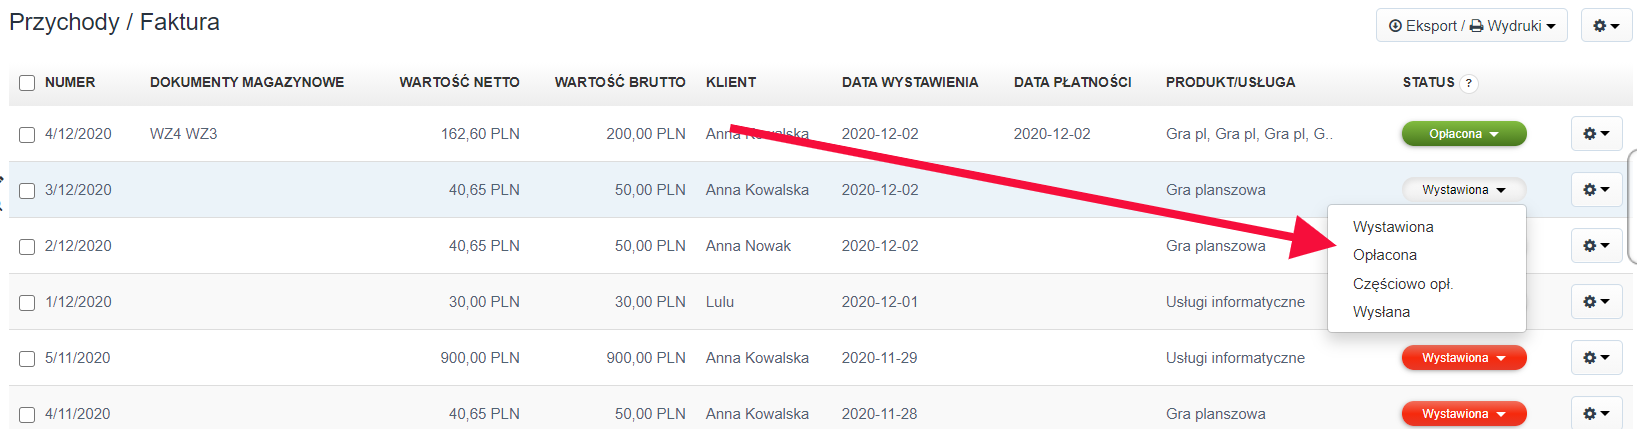Select Opłacona in the status menu
The width and height of the screenshot is (1637, 429).
point(1385,255)
